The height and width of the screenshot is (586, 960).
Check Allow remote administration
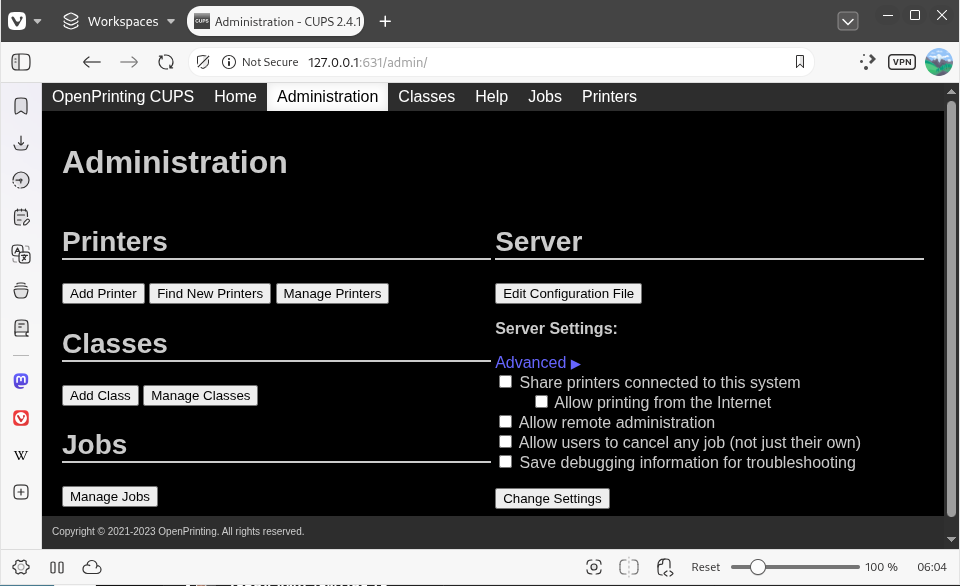[505, 421]
